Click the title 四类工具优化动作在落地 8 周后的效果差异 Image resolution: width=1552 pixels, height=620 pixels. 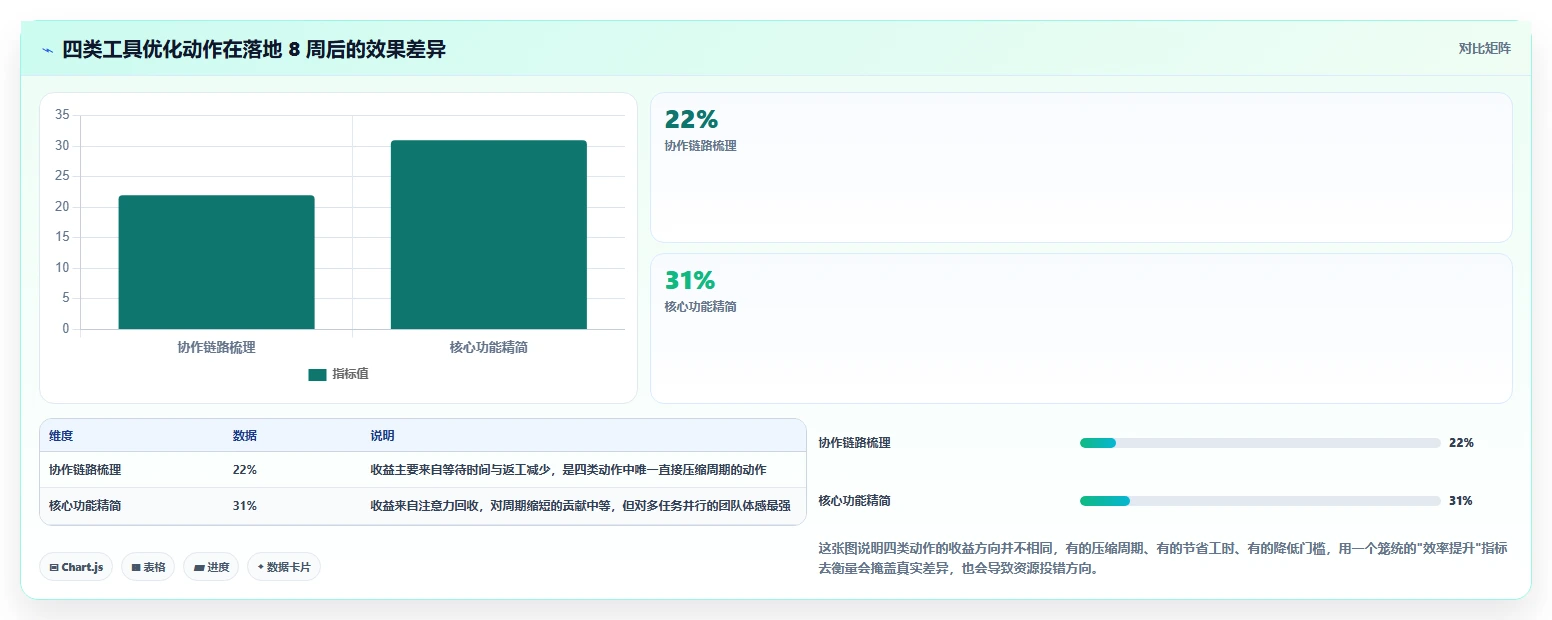(x=254, y=49)
